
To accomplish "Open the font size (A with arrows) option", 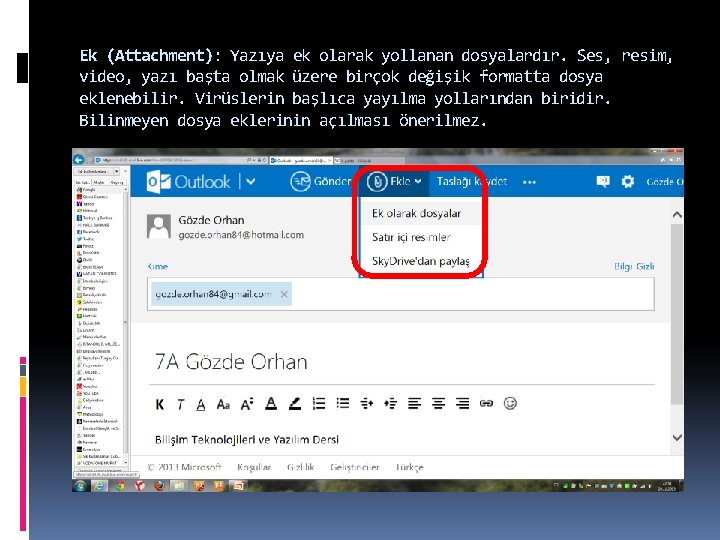I will tap(247, 404).
